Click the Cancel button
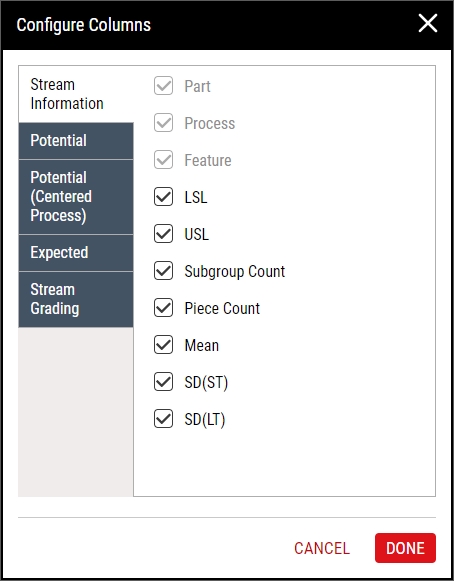 [322, 548]
